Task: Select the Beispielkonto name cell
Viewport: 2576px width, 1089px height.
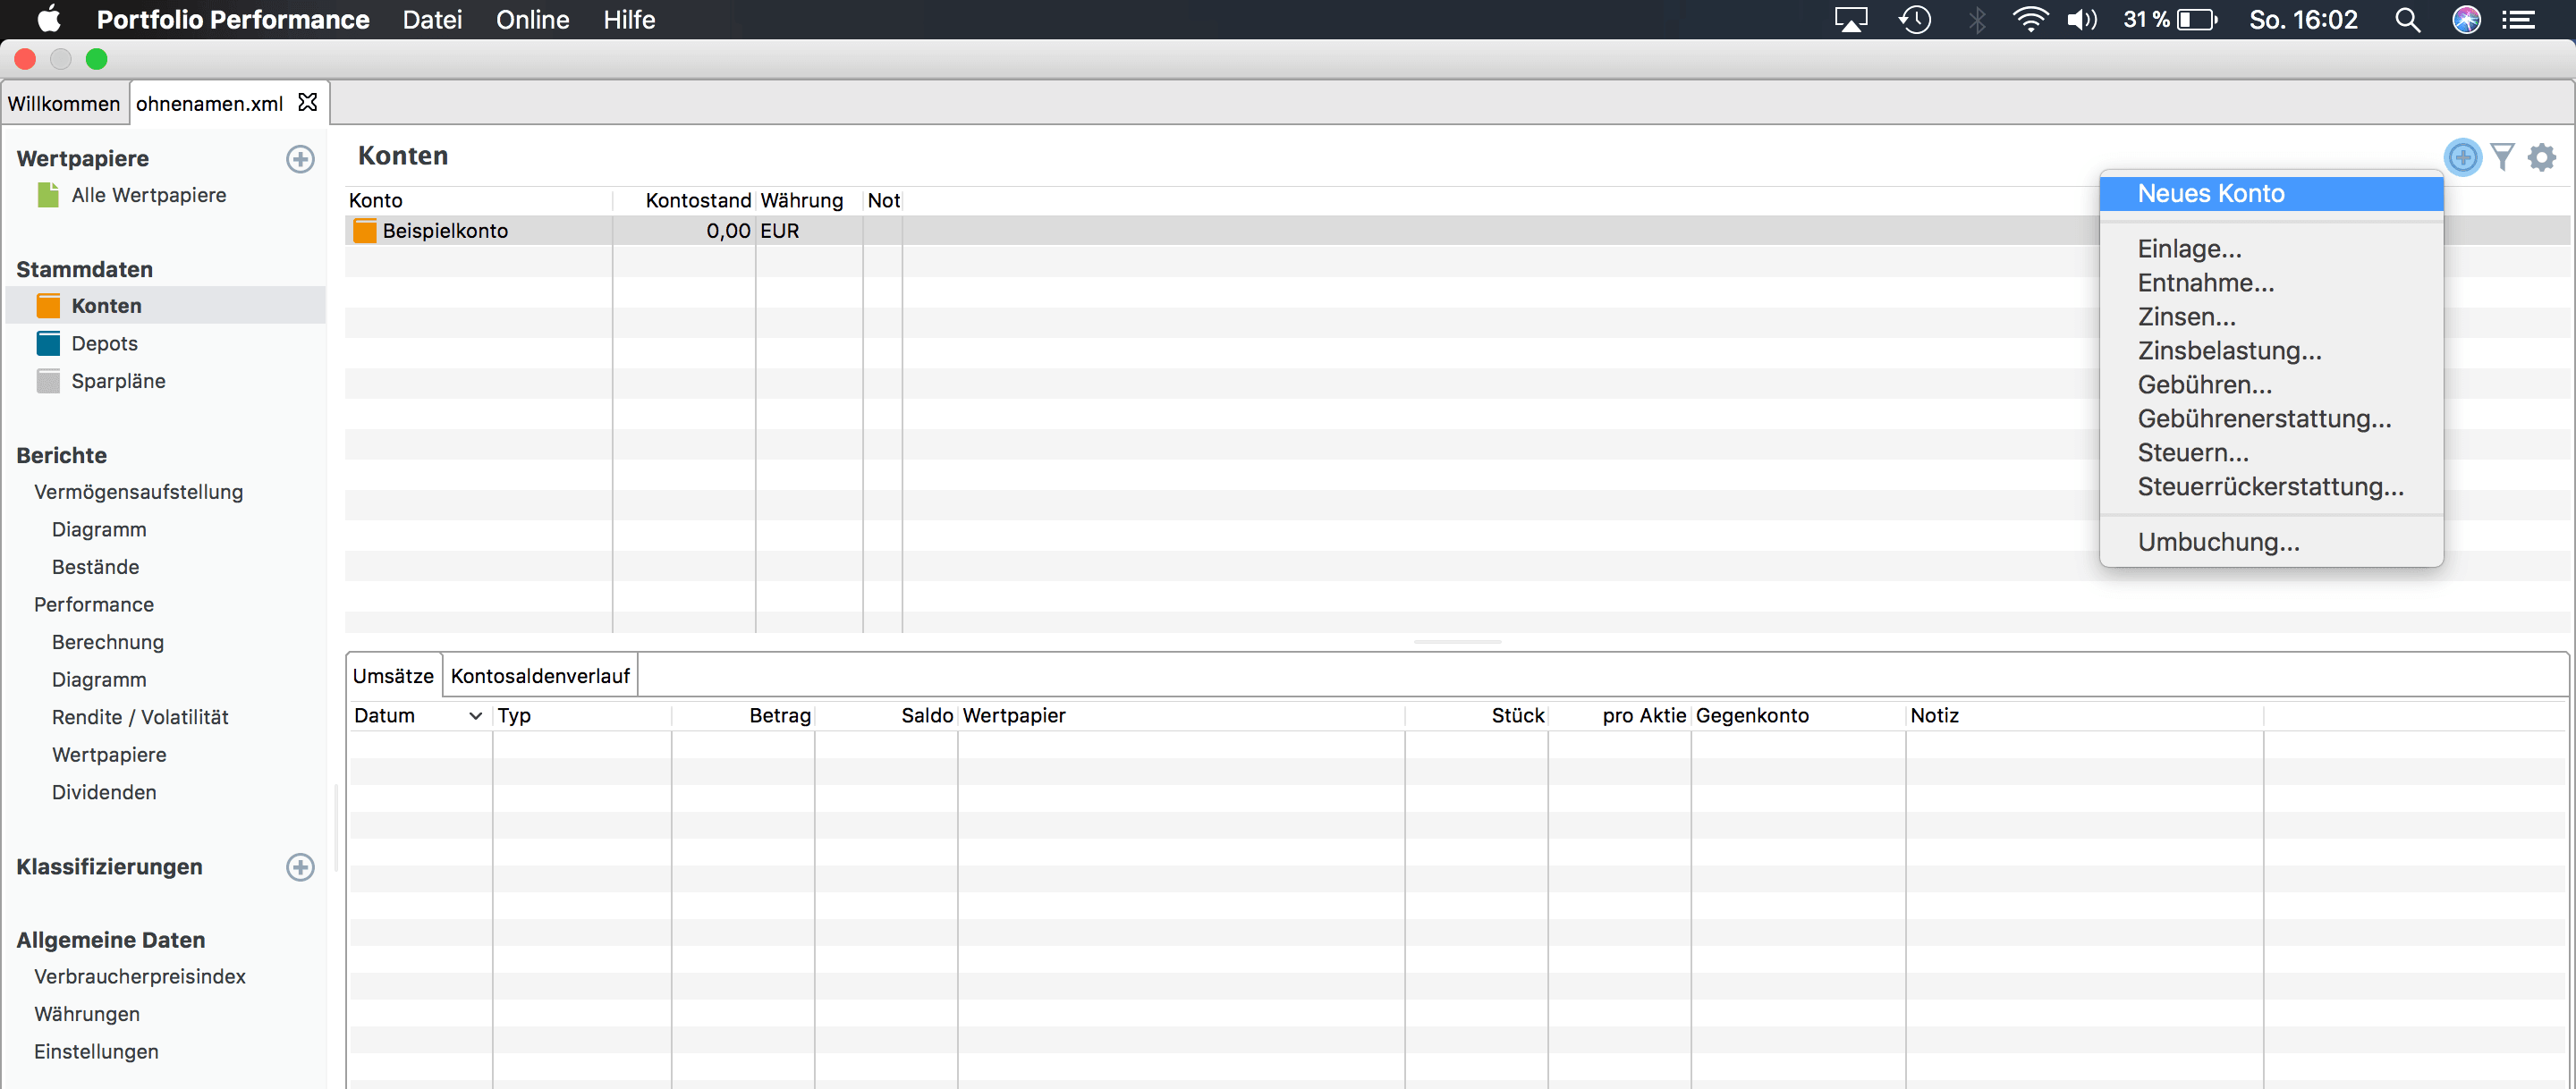Action: 445,231
